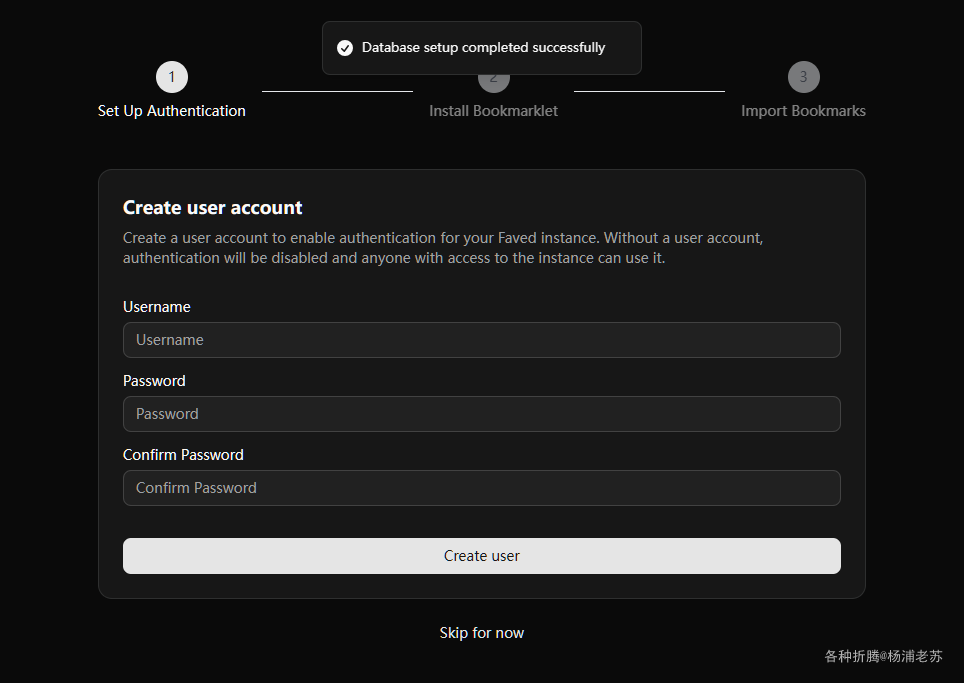Screen dimensions: 964x683
Task: Click the step 3 circle indicator
Action: [x=803, y=77]
